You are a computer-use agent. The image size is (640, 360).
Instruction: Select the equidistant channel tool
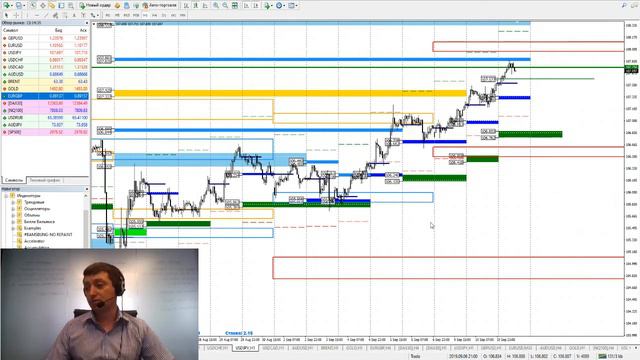point(55,15)
